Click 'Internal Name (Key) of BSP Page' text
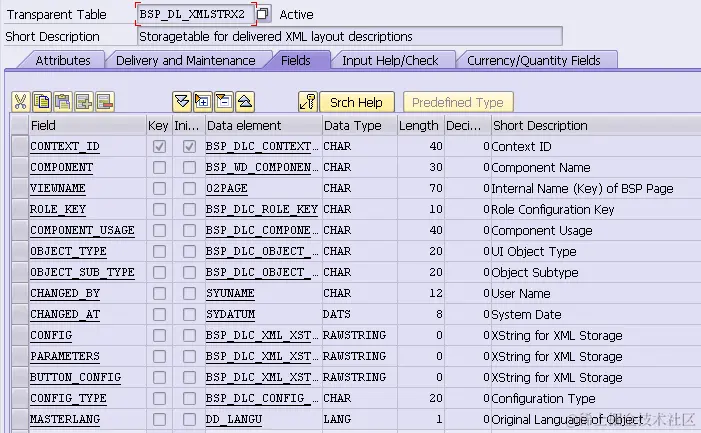The height and width of the screenshot is (433, 701). [582, 189]
